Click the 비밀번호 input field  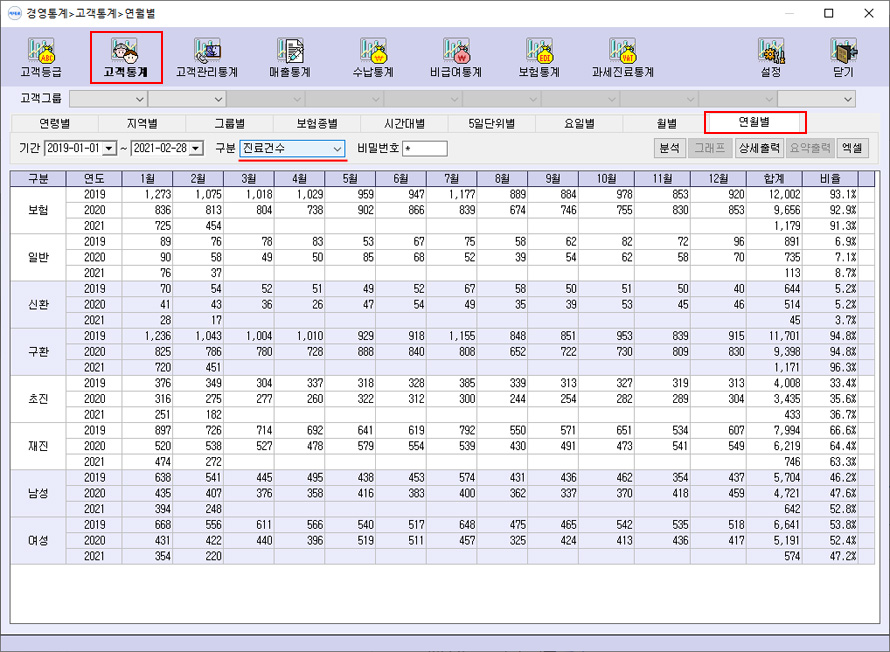click(x=424, y=149)
